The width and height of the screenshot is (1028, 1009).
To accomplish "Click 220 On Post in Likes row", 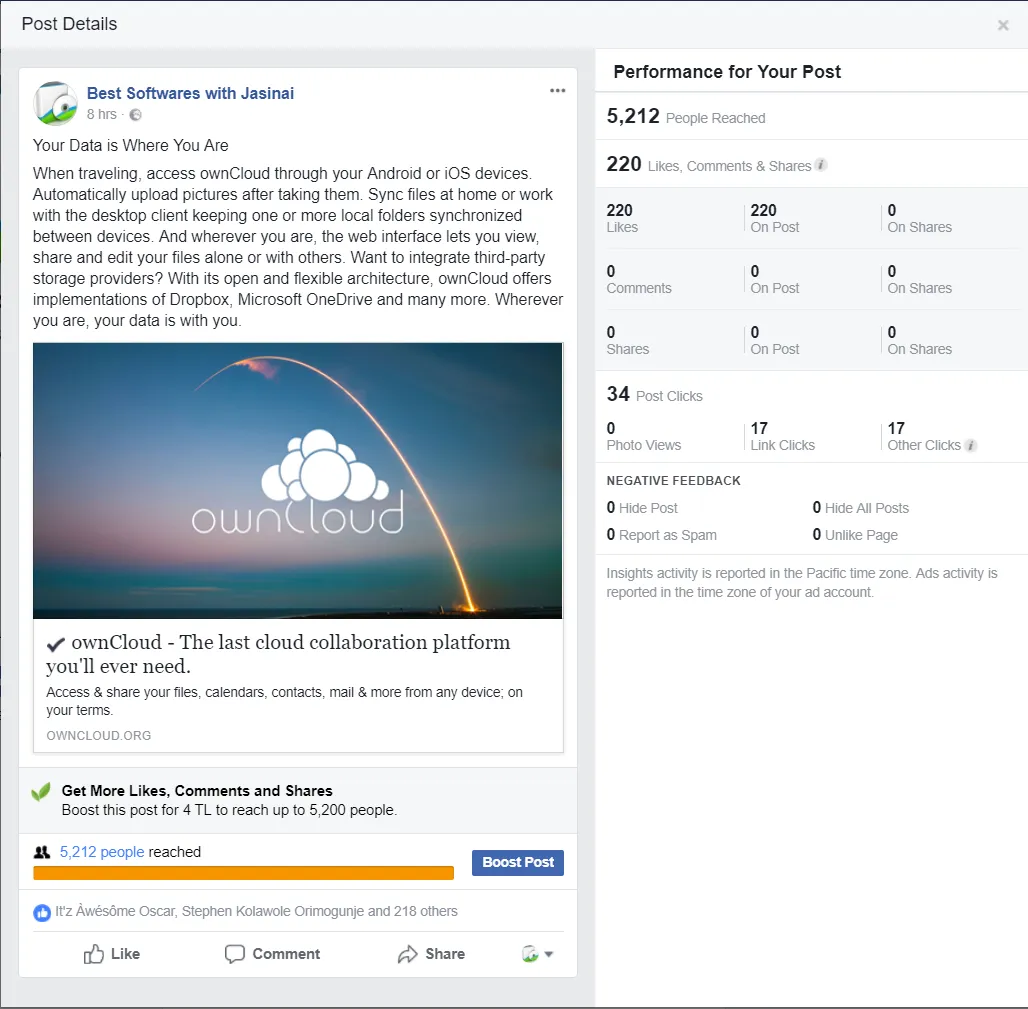I will click(775, 218).
